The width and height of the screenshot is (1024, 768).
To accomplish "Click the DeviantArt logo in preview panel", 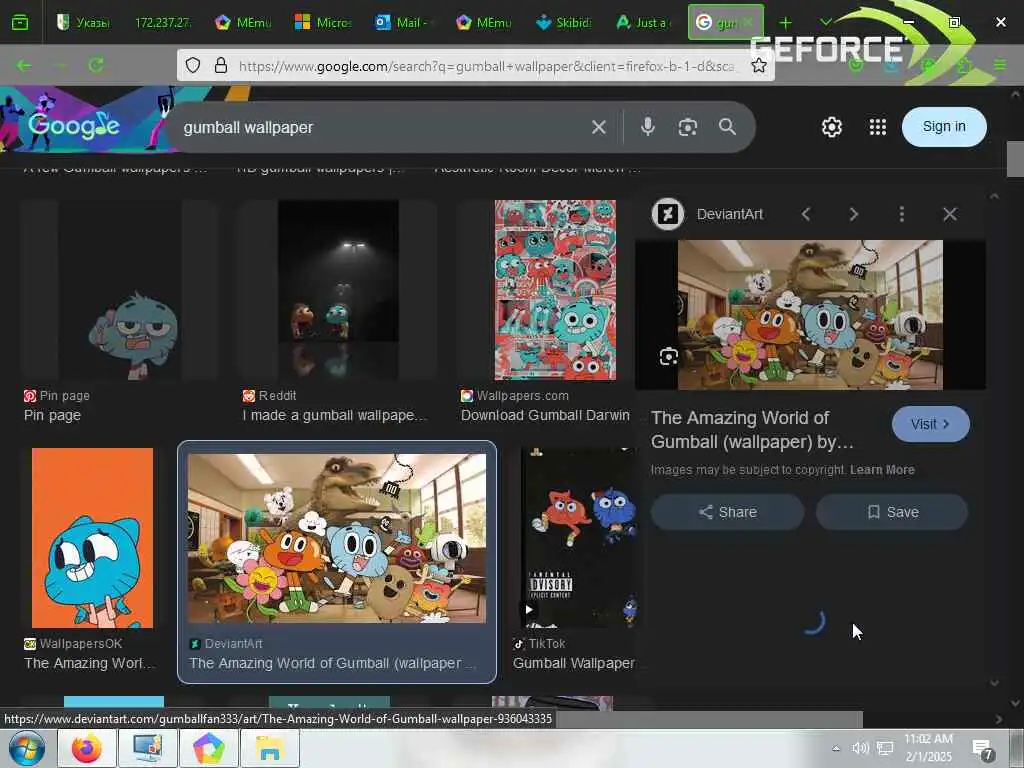I will [668, 214].
